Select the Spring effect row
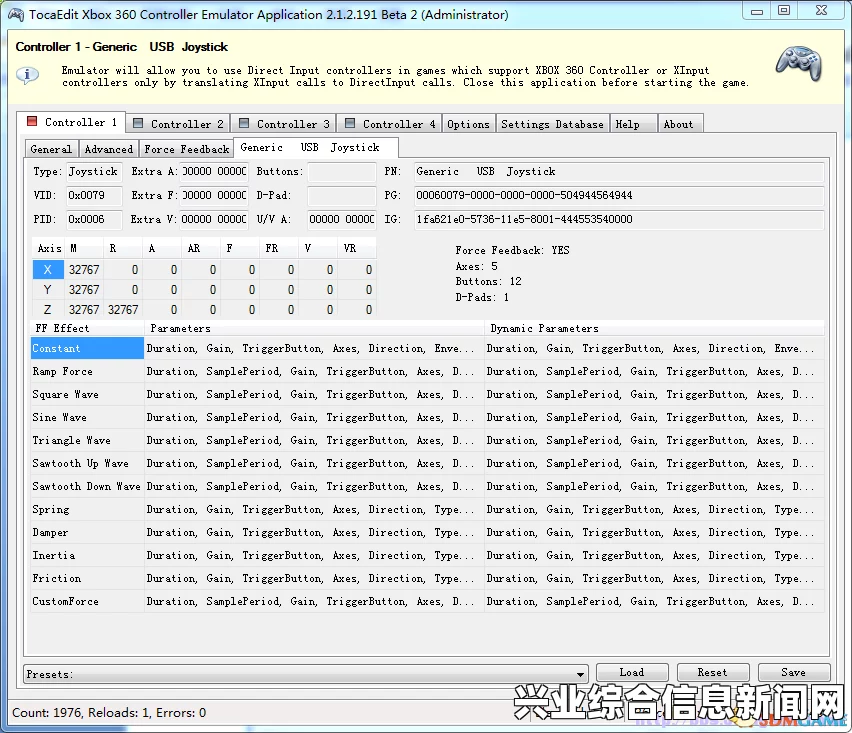The width and height of the screenshot is (852, 733). [428, 509]
